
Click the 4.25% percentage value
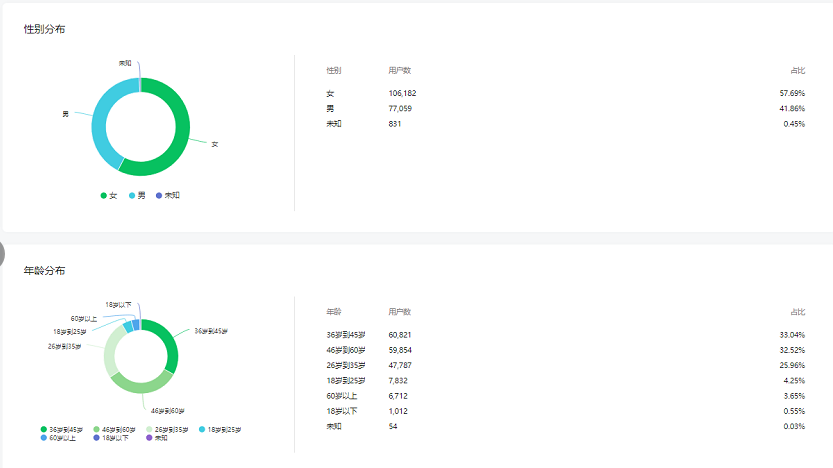point(794,381)
